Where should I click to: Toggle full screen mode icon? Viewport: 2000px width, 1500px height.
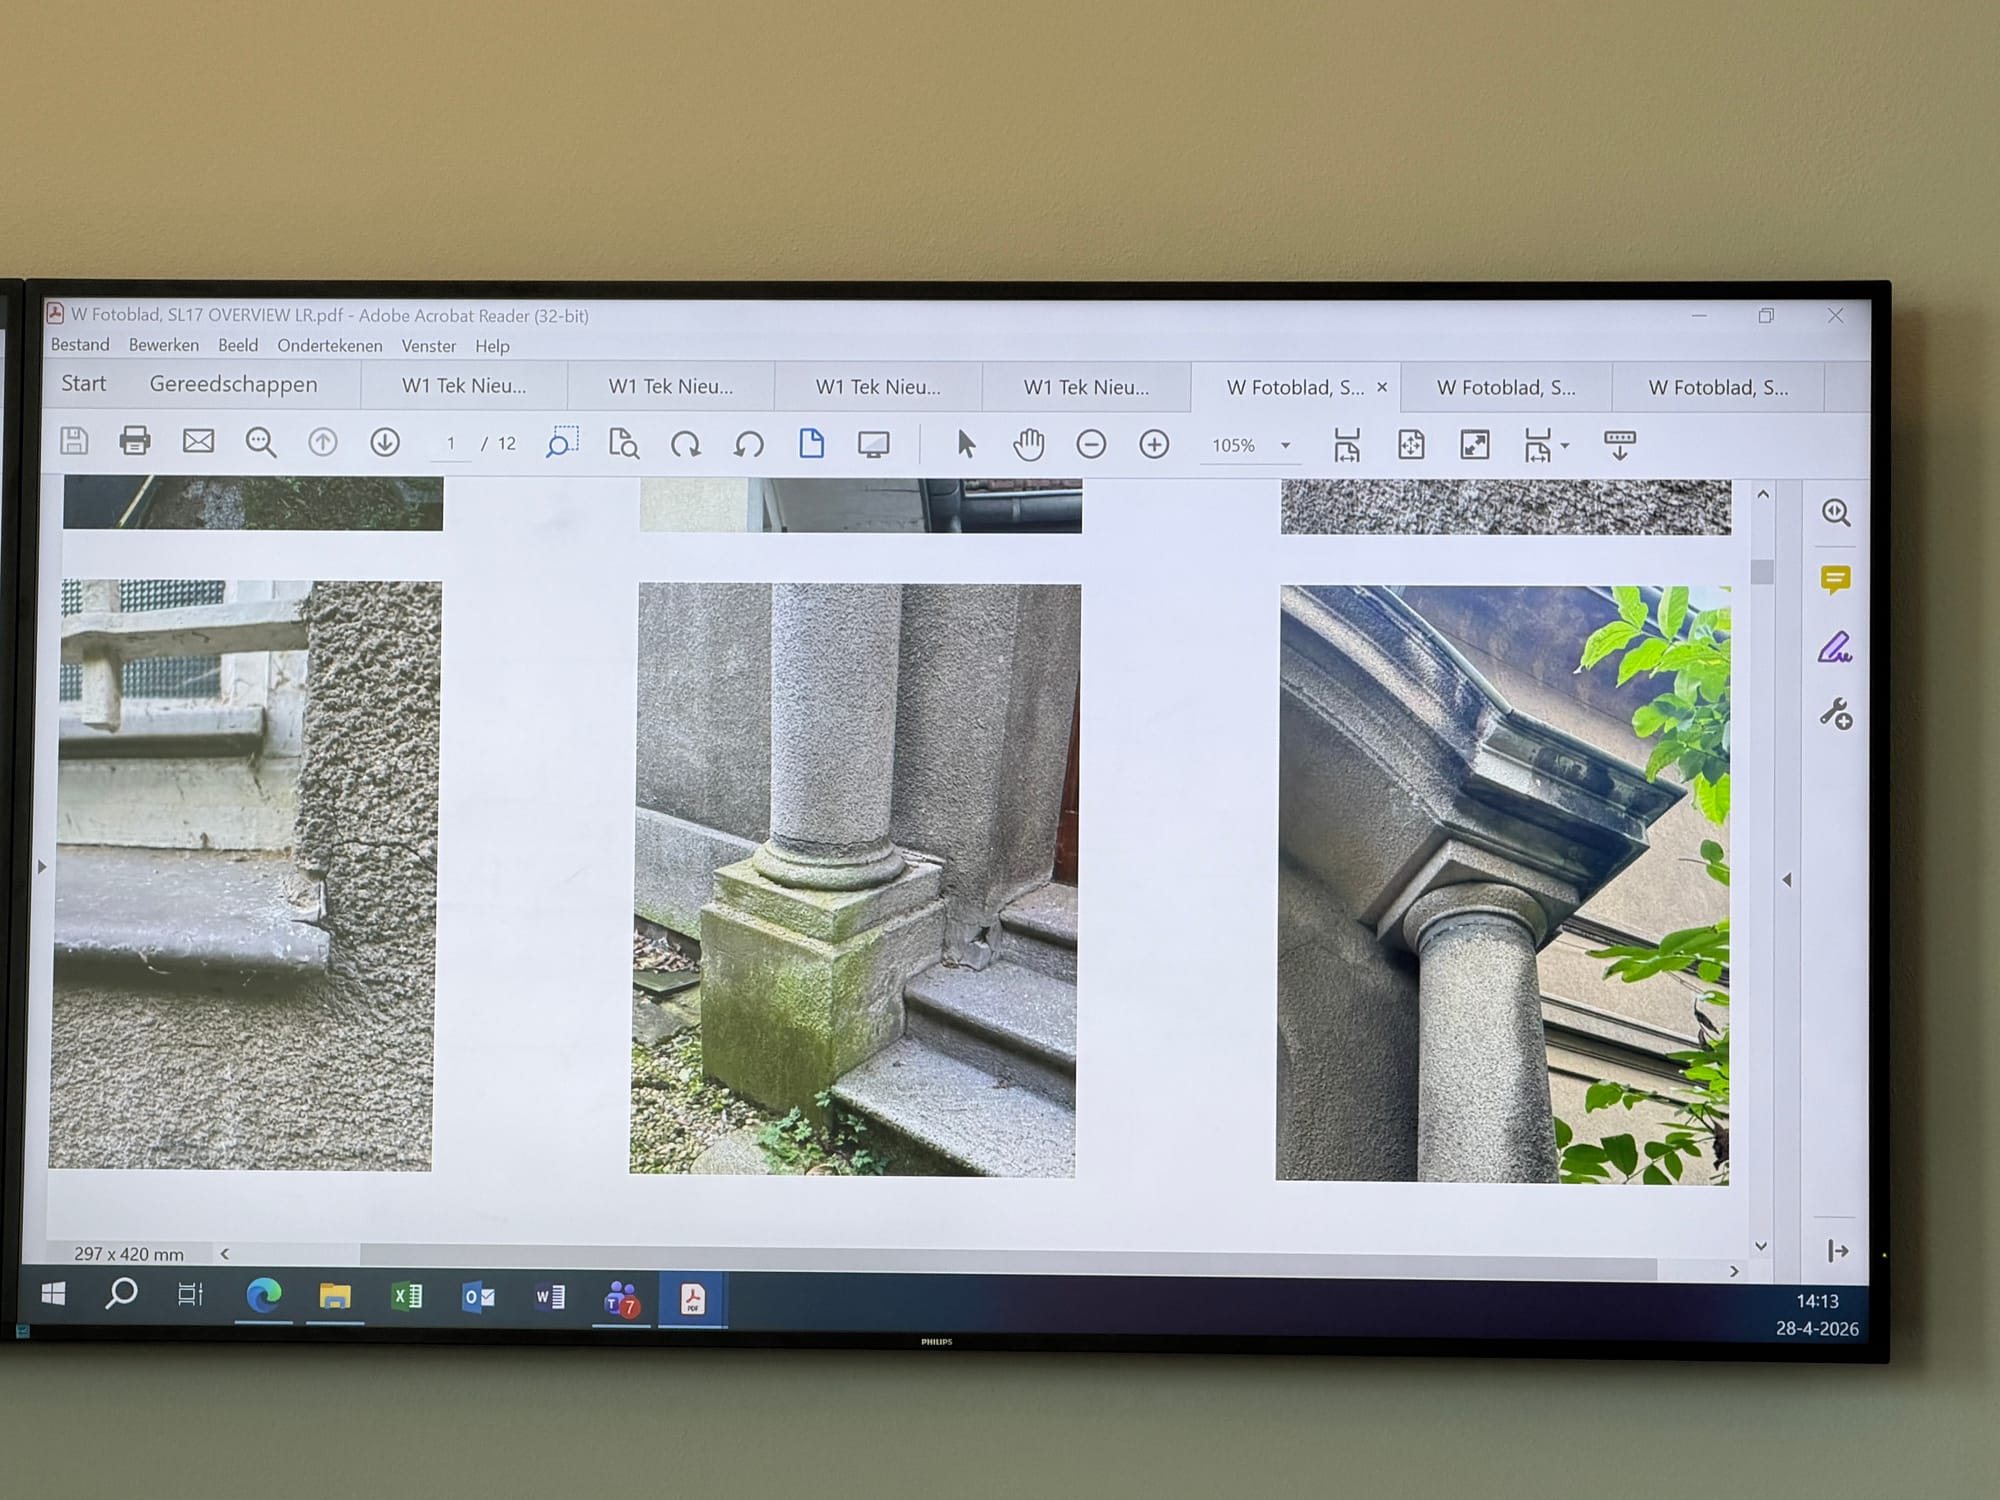coord(1475,445)
